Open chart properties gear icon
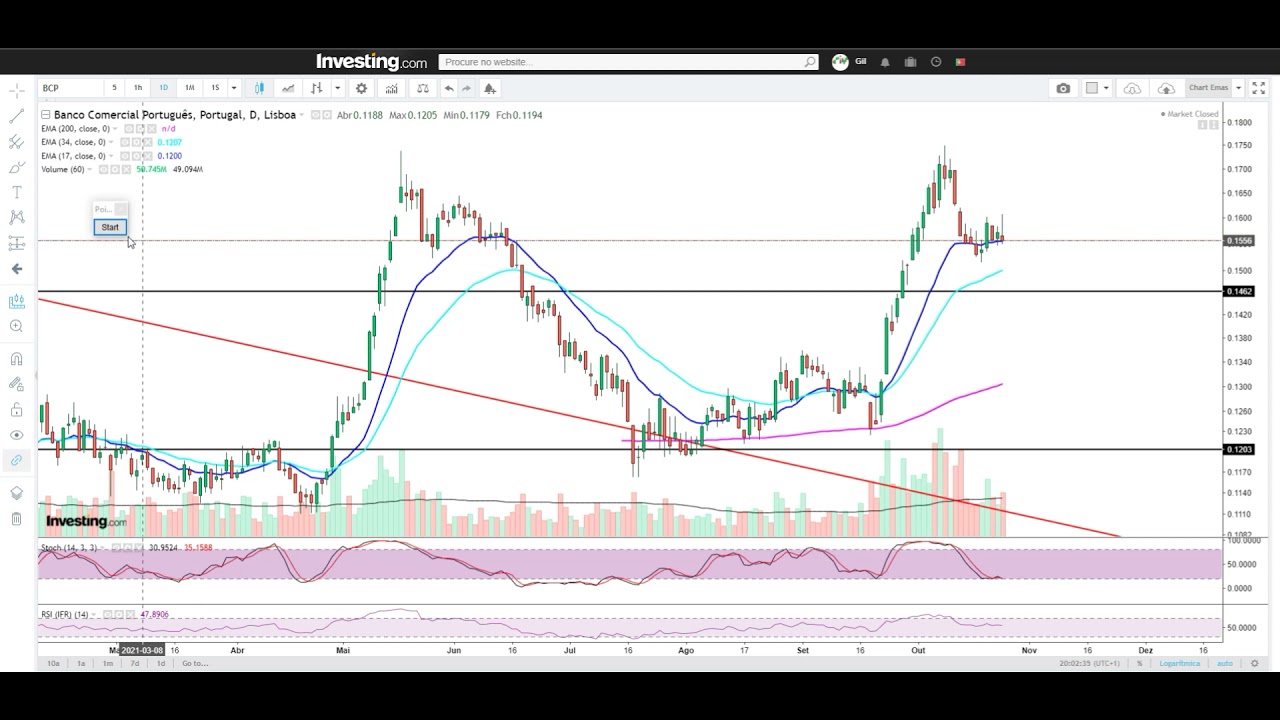1280x720 pixels. click(361, 88)
